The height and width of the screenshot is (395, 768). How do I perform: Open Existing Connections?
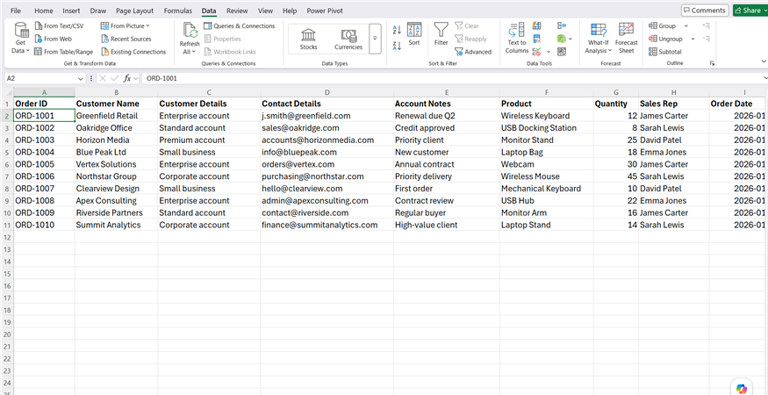[133, 51]
